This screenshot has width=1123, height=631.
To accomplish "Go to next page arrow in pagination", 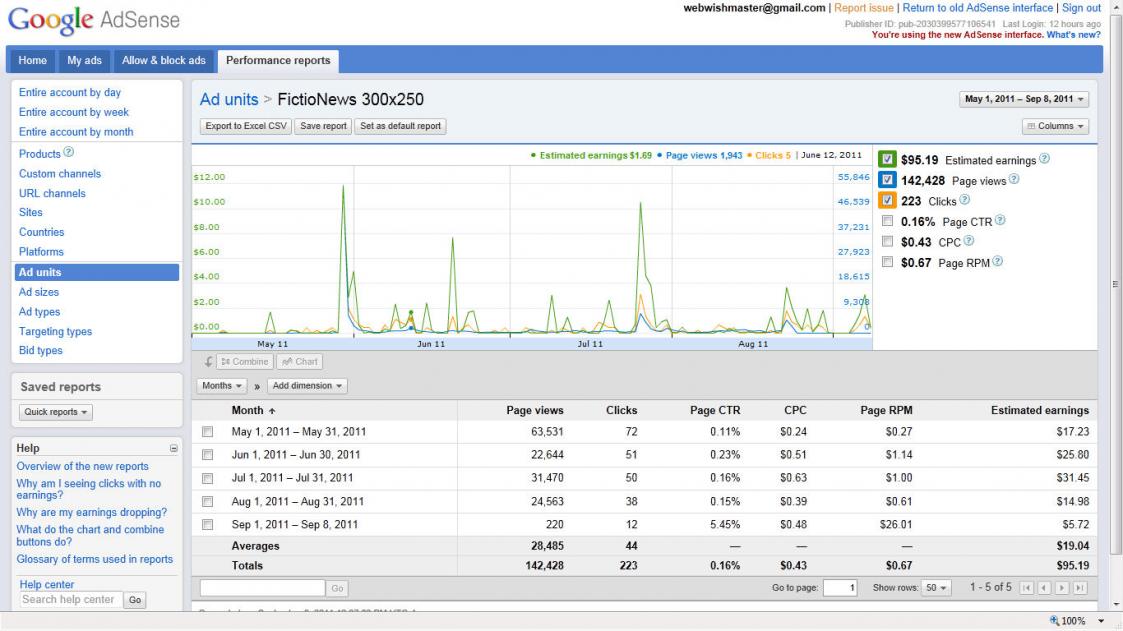I will [x=1062, y=588].
